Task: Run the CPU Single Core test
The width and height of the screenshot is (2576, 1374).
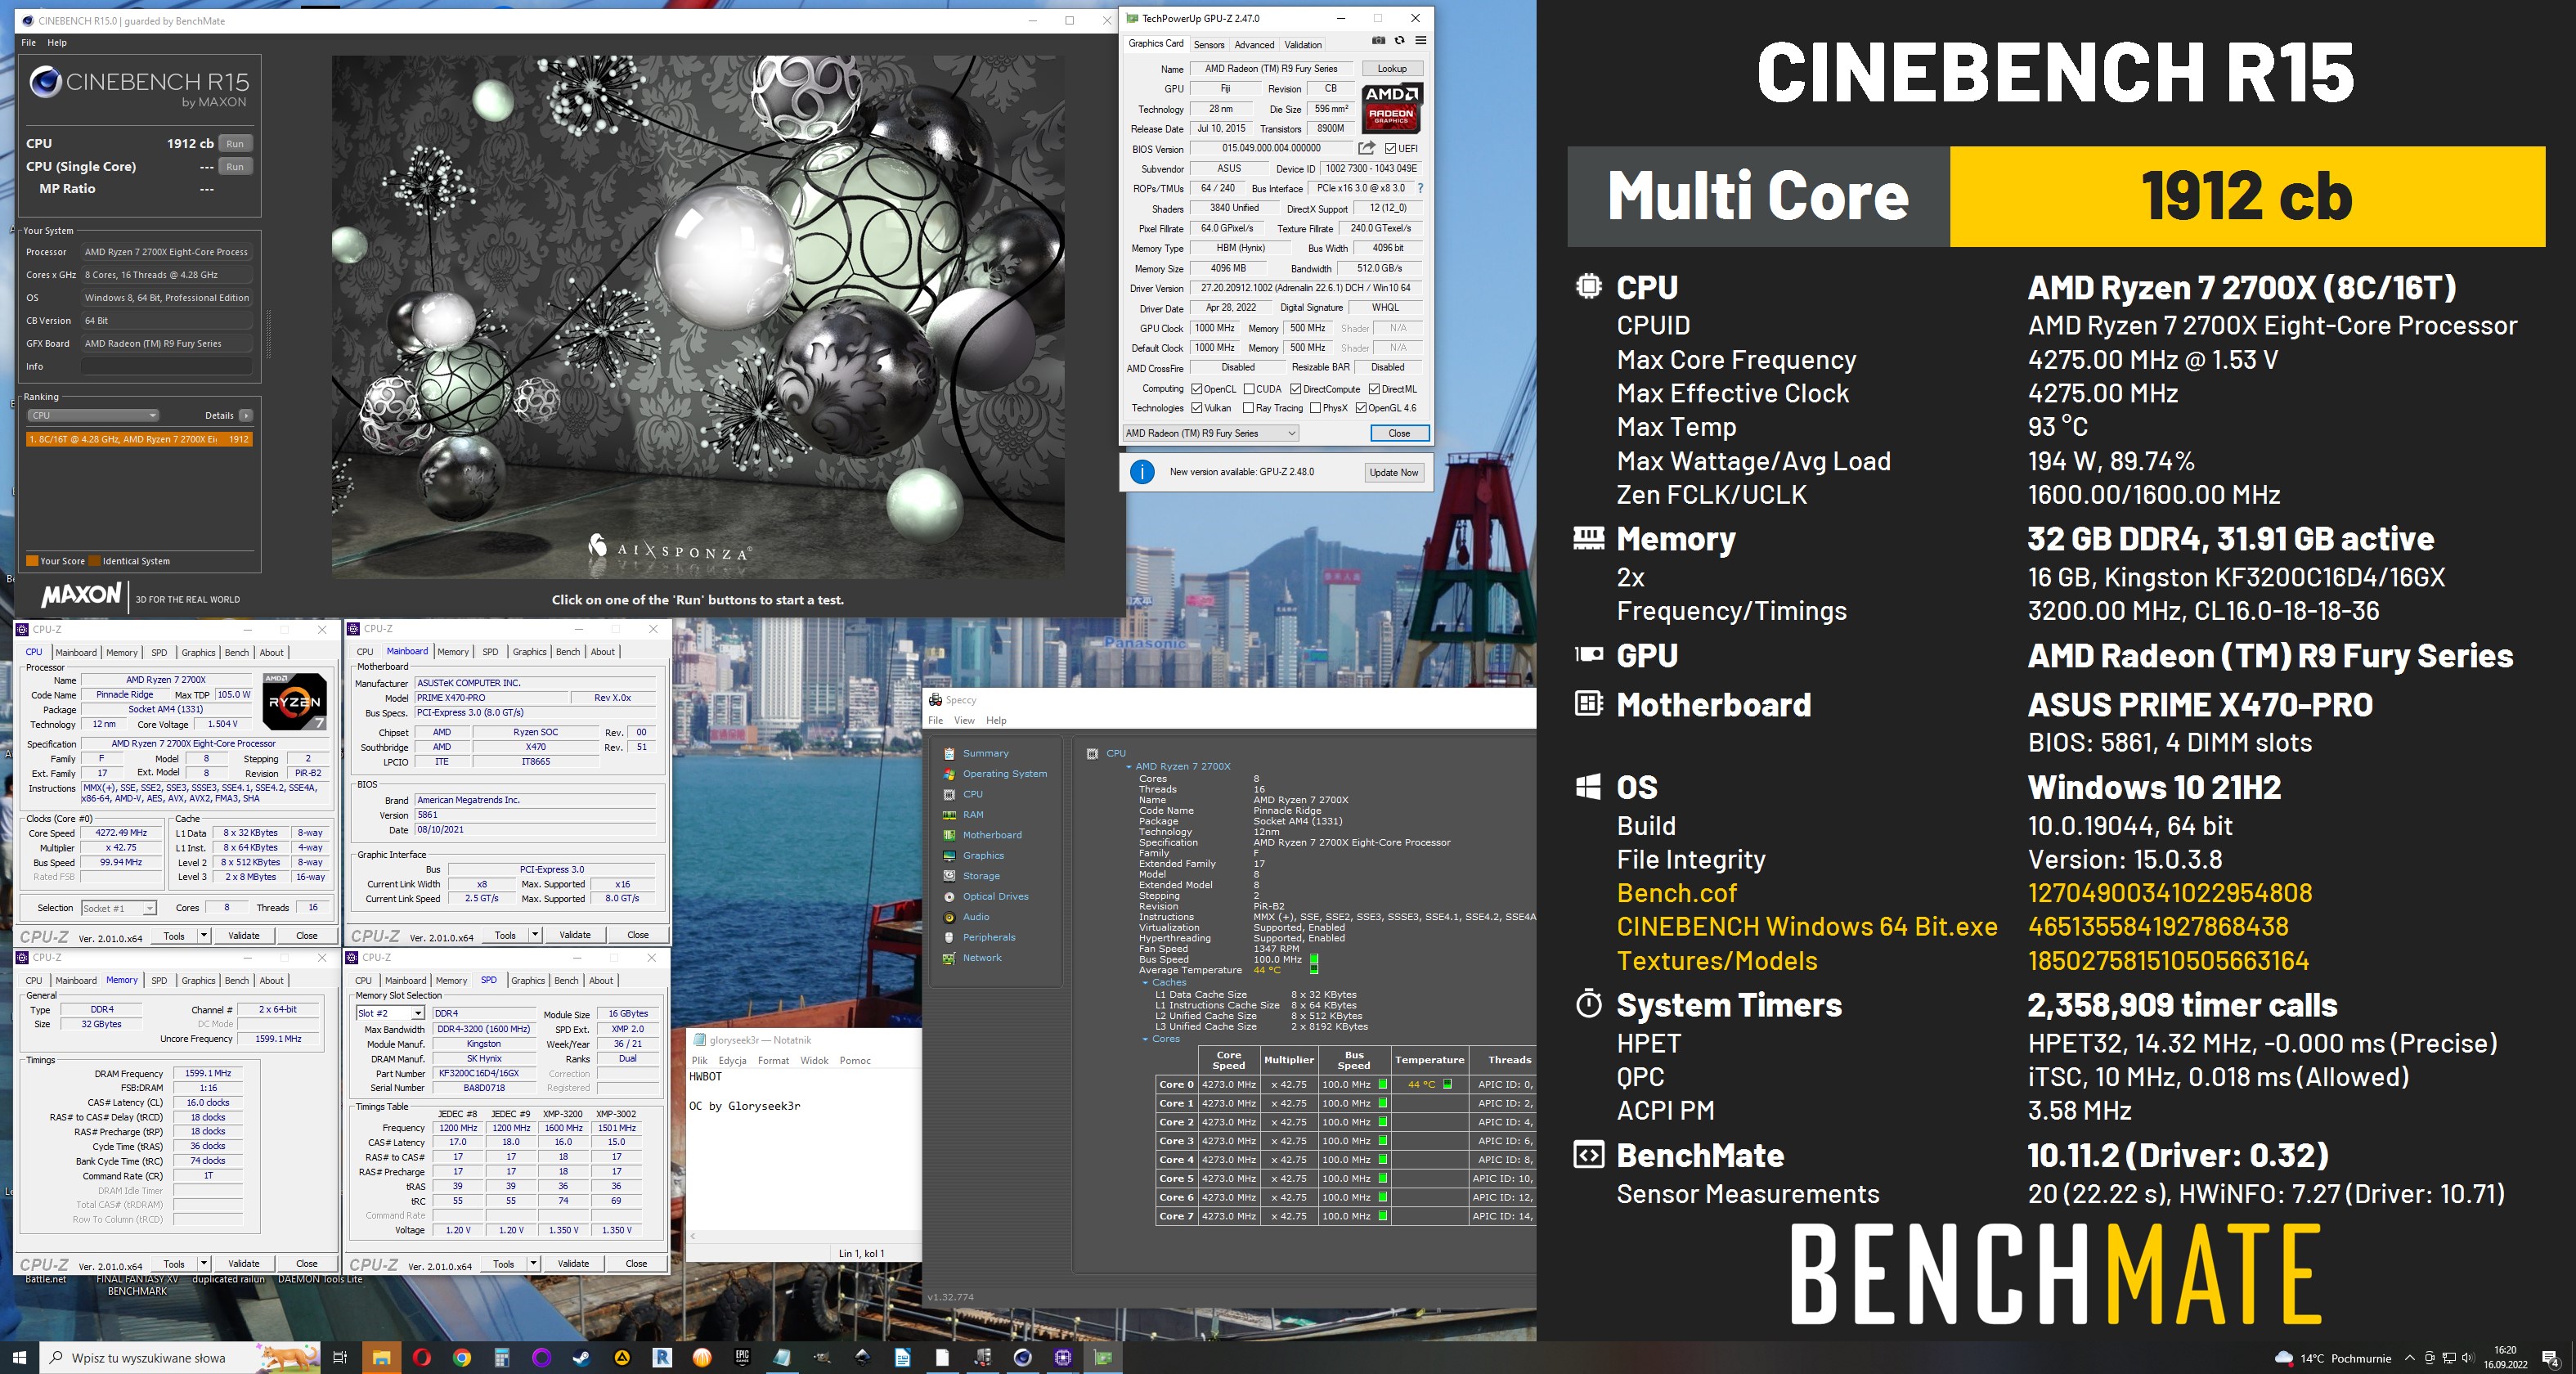Action: pyautogui.click(x=235, y=167)
